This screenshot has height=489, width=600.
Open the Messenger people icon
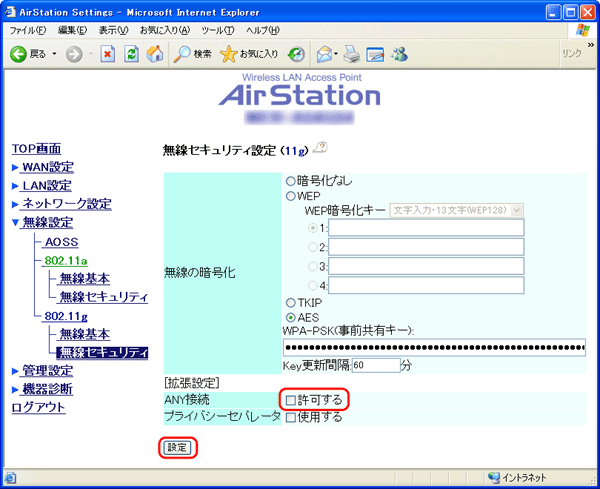399,54
